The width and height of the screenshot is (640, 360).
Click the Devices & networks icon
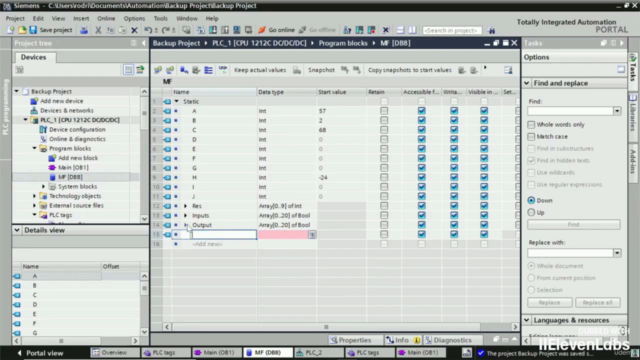[34, 110]
